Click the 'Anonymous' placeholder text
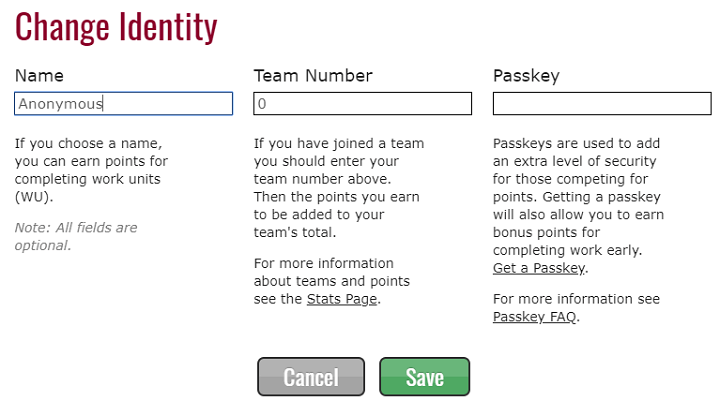720x401 pixels. (x=60, y=103)
